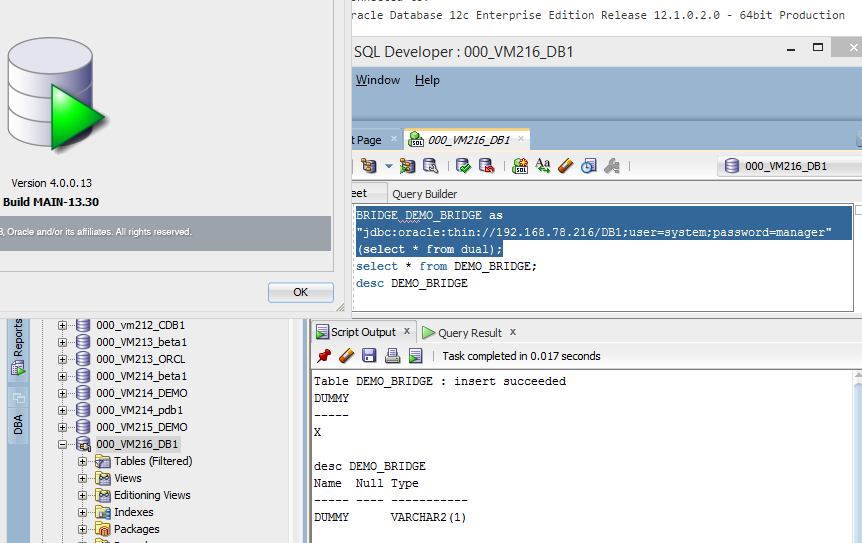Switch to the Query Result tab
The width and height of the screenshot is (862, 543).
pos(469,333)
